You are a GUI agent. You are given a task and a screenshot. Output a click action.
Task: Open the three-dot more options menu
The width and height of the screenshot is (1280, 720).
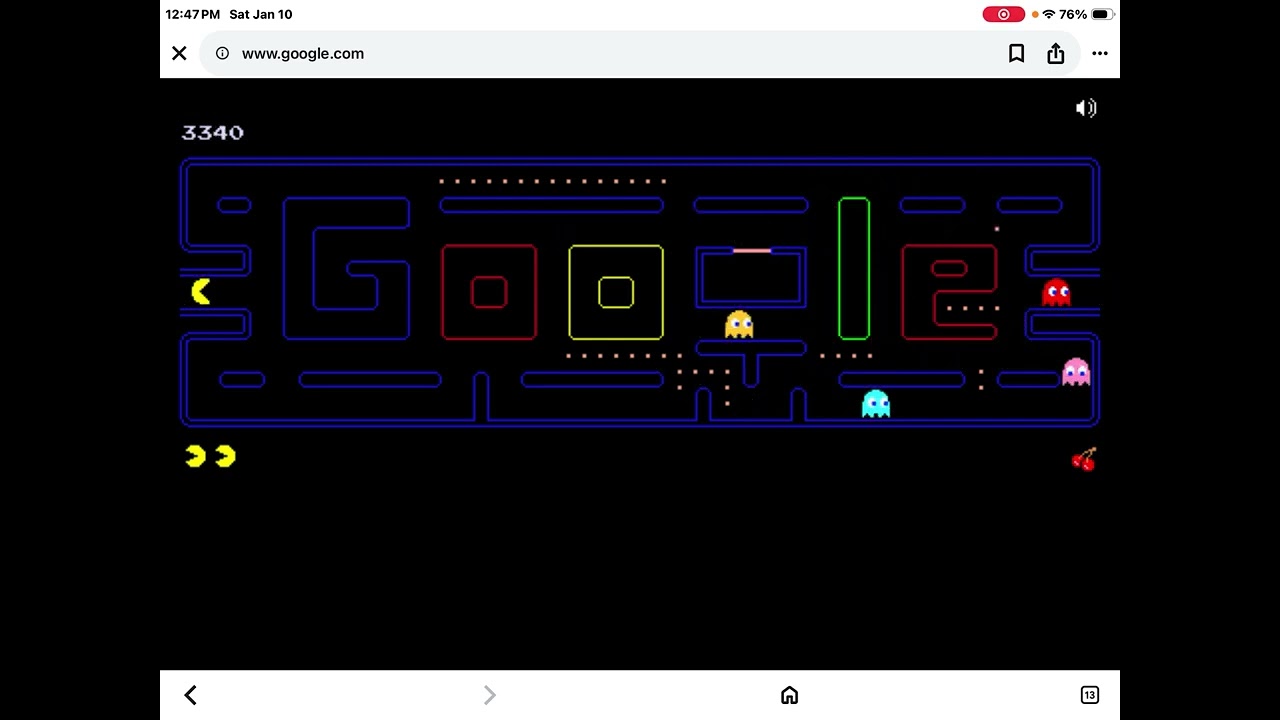(x=1100, y=54)
